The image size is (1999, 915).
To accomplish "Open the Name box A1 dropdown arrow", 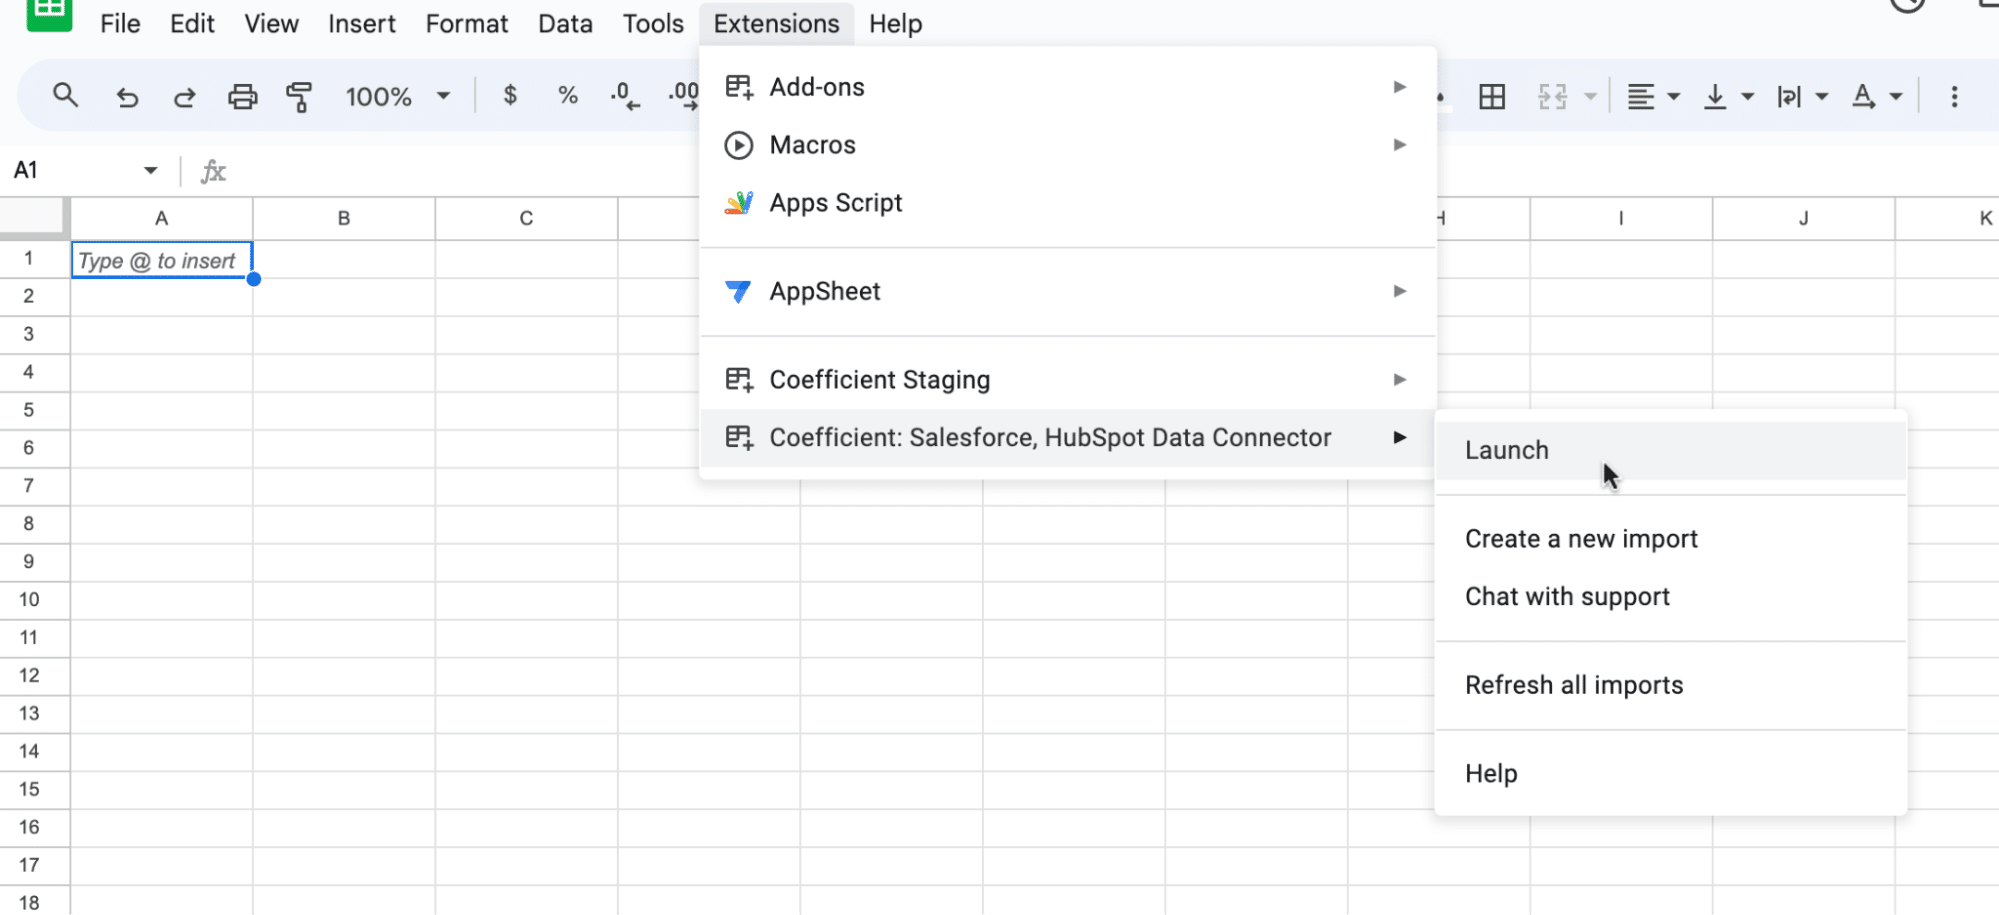I will [150, 171].
